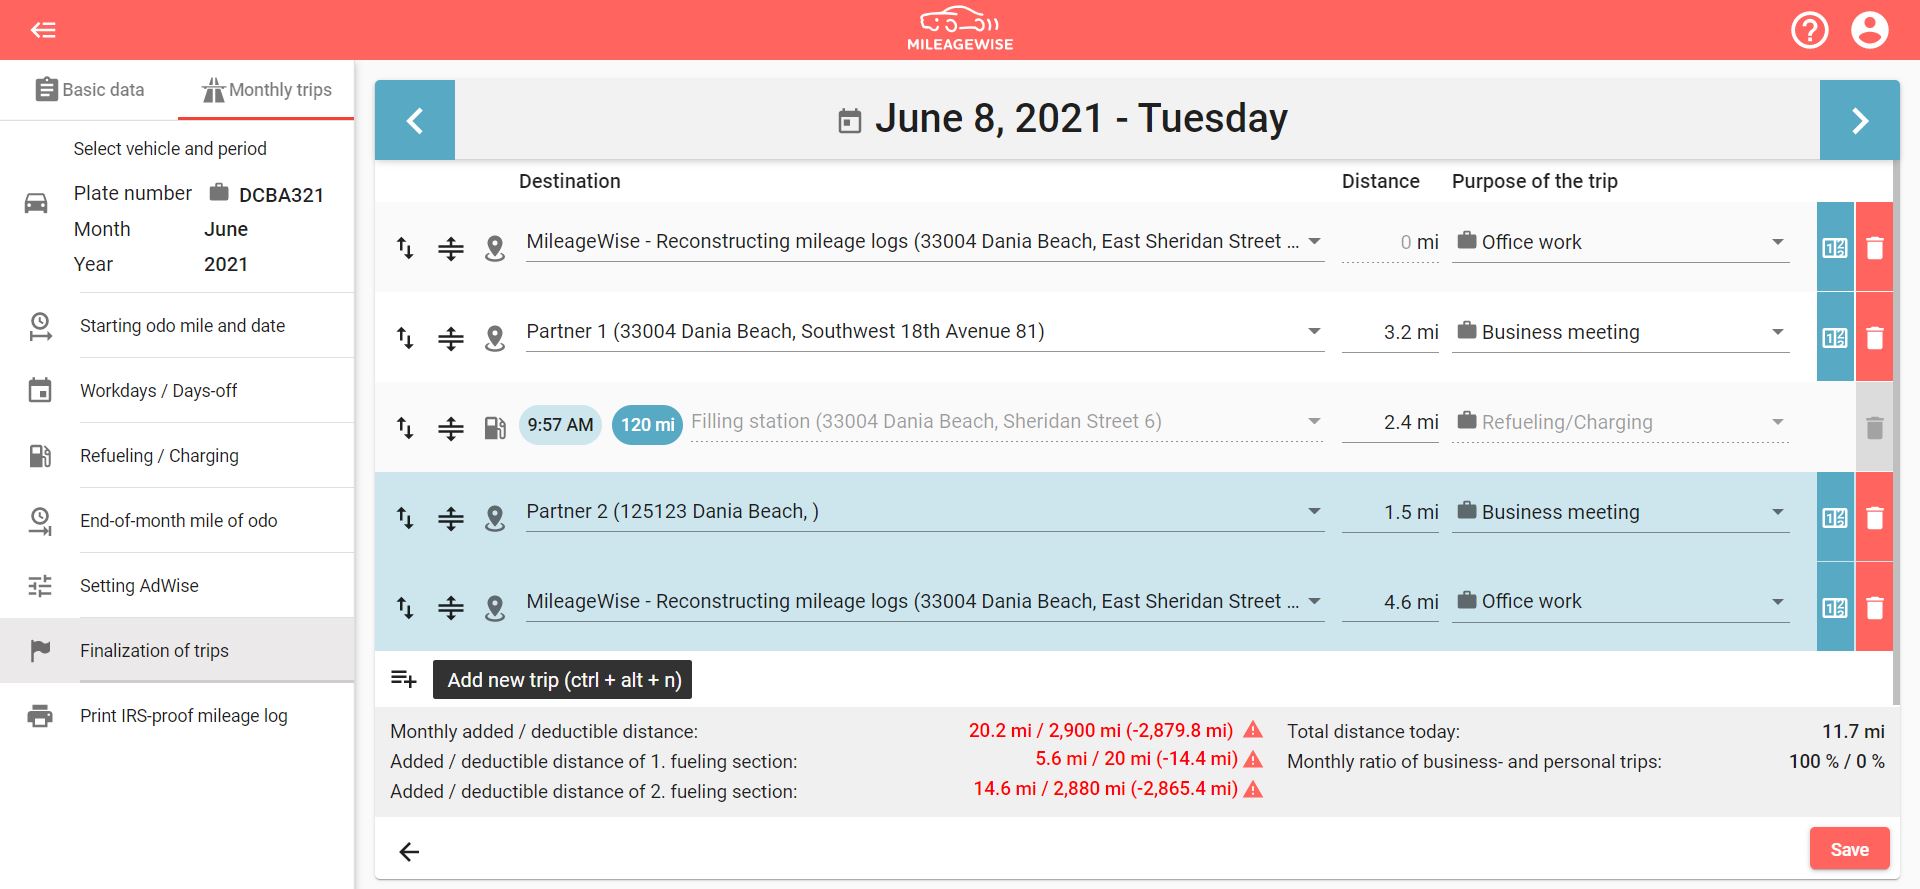1920x889 pixels.
Task: Click the 120 mi refuel chip
Action: [647, 425]
